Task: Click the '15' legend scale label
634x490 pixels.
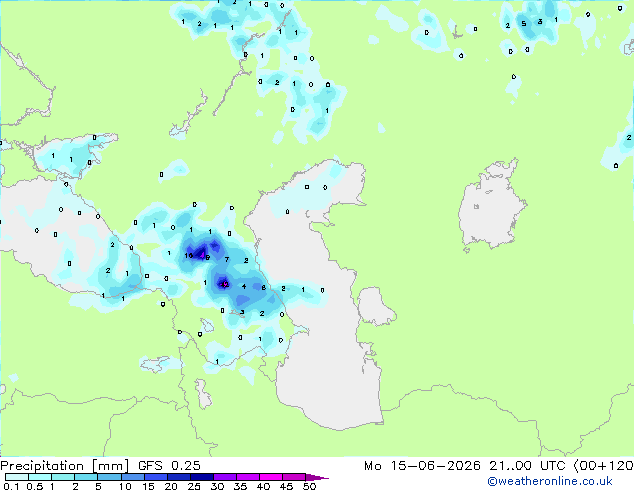Action: [148, 486]
